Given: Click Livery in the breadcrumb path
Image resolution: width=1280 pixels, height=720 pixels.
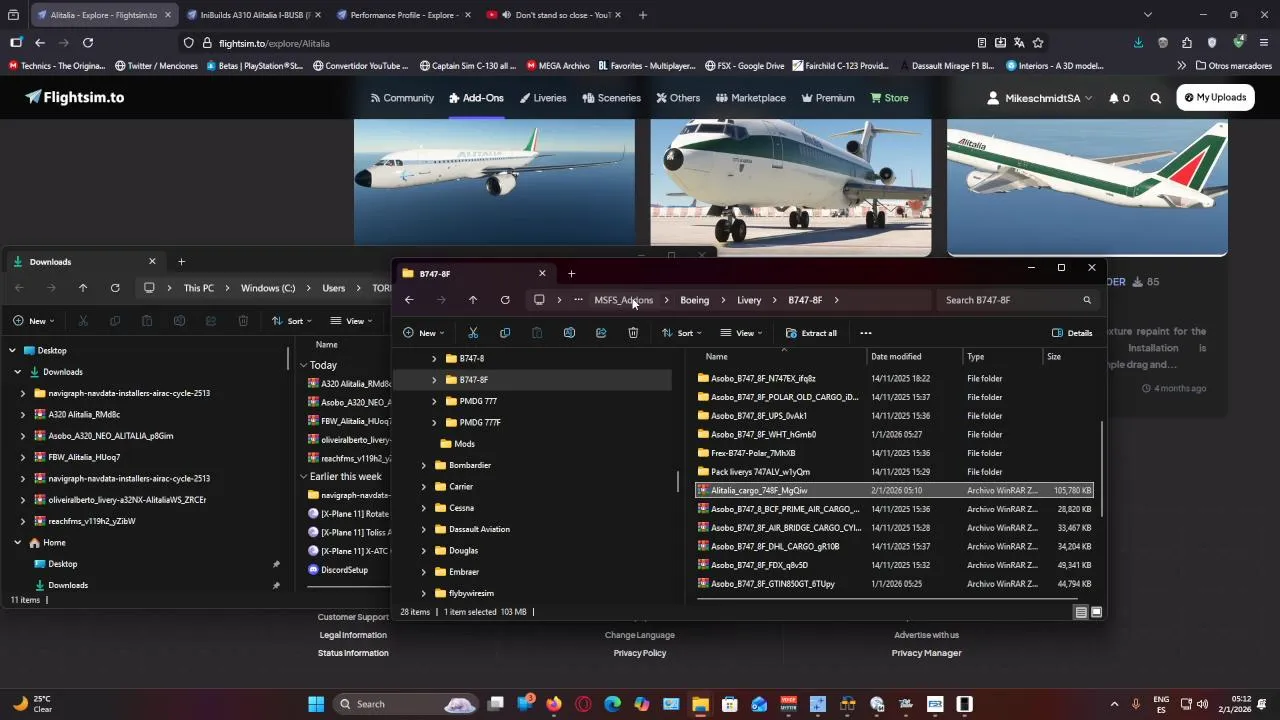Looking at the screenshot, I should 749,300.
